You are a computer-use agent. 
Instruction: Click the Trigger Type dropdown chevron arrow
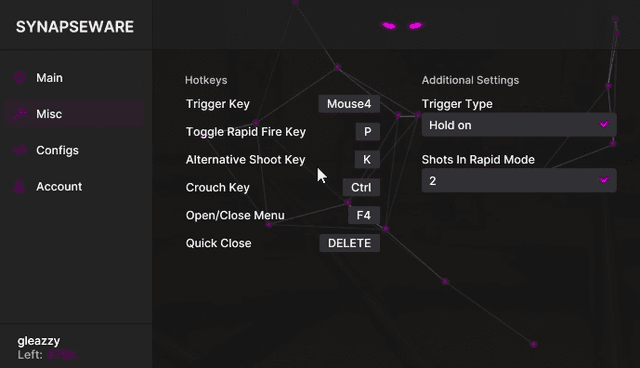tap(604, 125)
